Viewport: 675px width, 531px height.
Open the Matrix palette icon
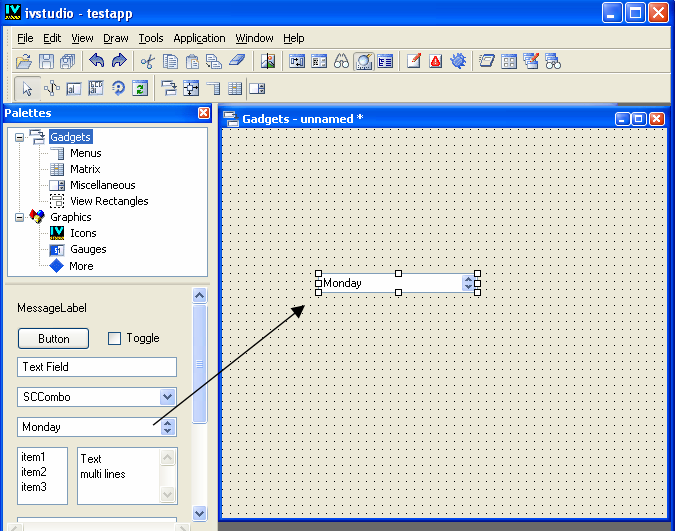57,169
